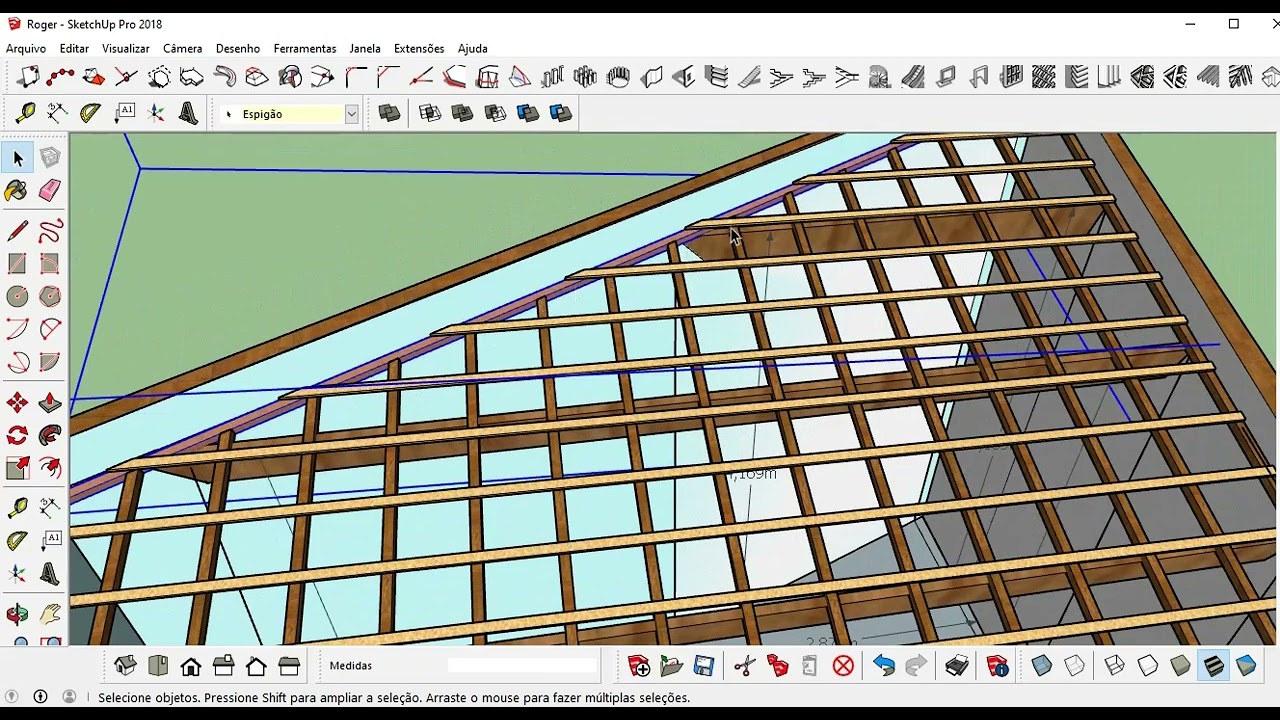Choose the red Rotate tool
The width and height of the screenshot is (1280, 720).
[17, 435]
